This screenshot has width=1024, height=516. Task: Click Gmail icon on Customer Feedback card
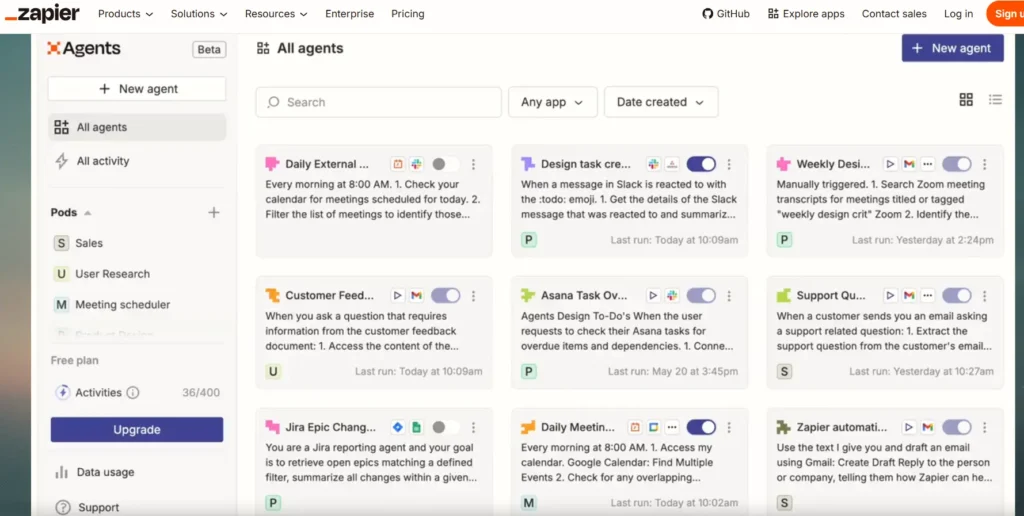coord(417,295)
